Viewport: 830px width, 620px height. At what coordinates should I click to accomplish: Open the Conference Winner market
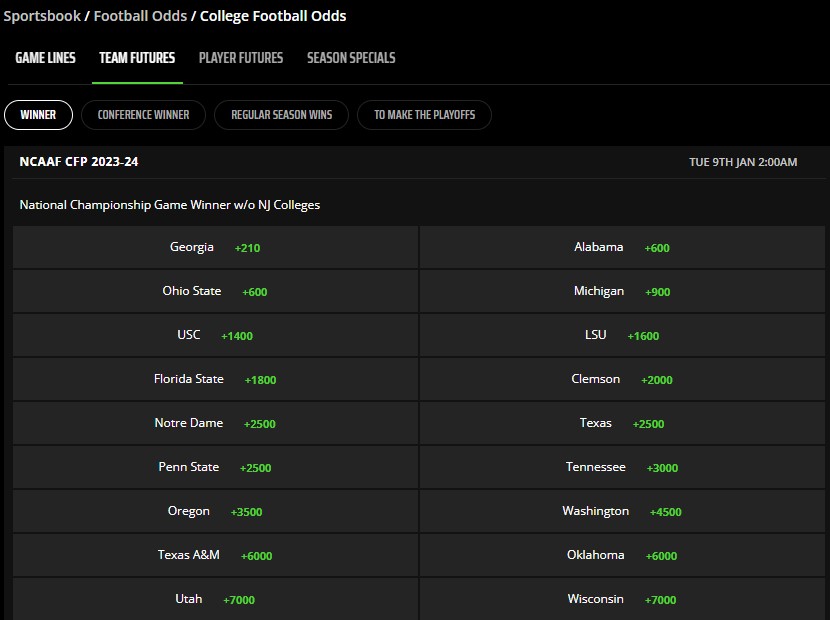click(x=143, y=114)
